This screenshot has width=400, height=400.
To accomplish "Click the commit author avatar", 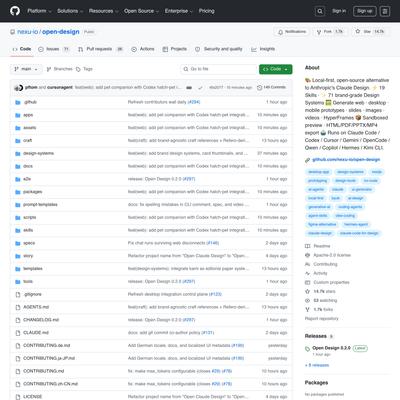I will 18,88.
